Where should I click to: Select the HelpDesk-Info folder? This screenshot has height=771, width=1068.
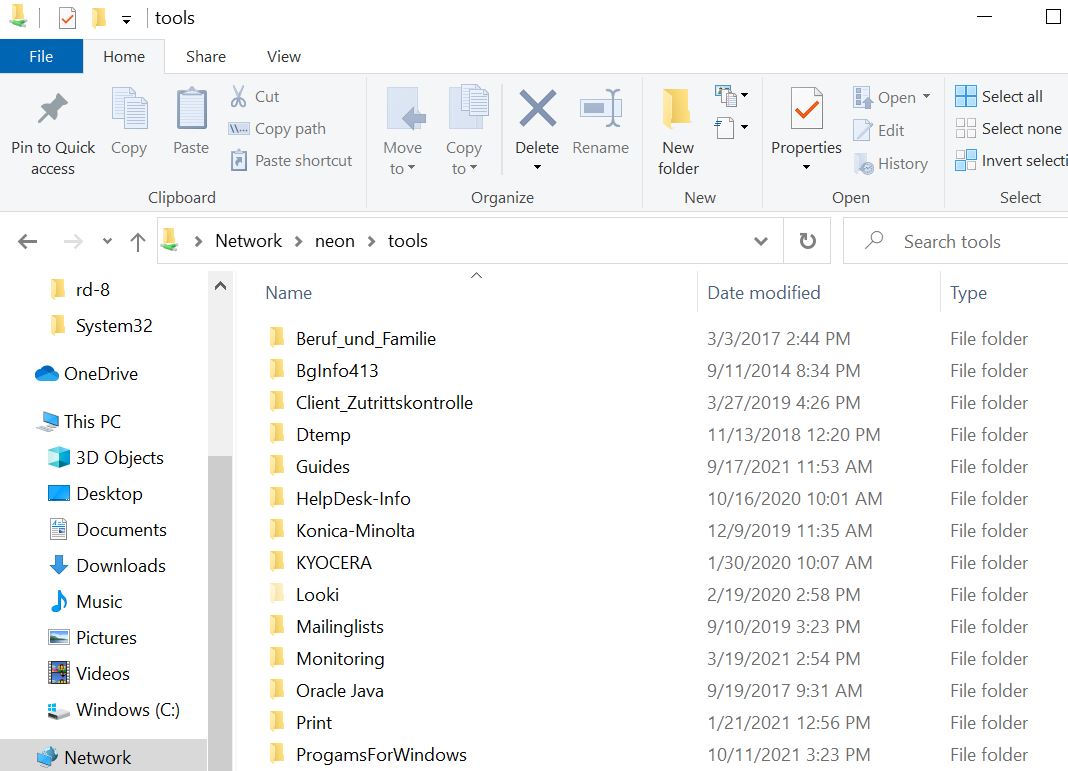point(353,499)
